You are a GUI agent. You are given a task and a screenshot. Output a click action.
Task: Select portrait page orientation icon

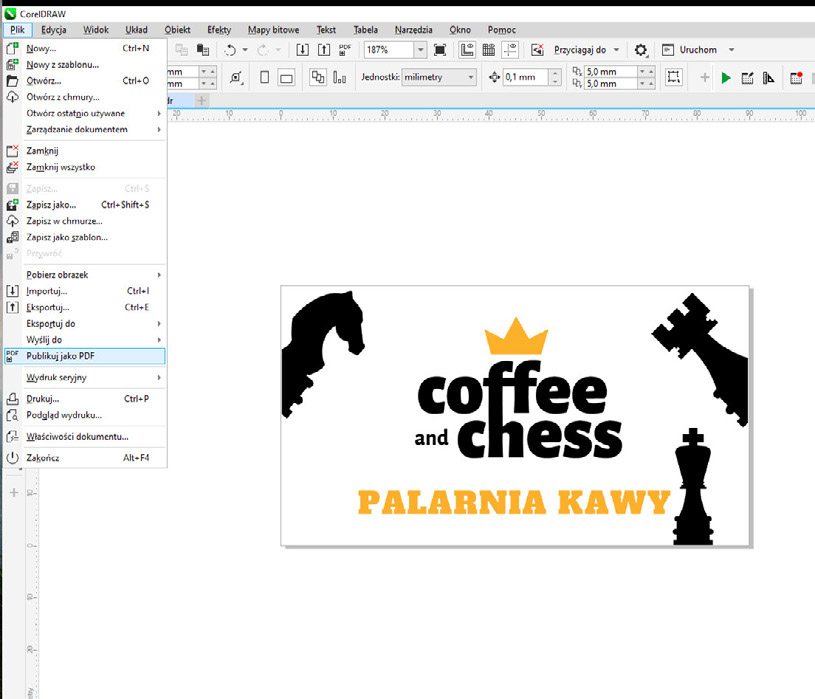tap(265, 77)
